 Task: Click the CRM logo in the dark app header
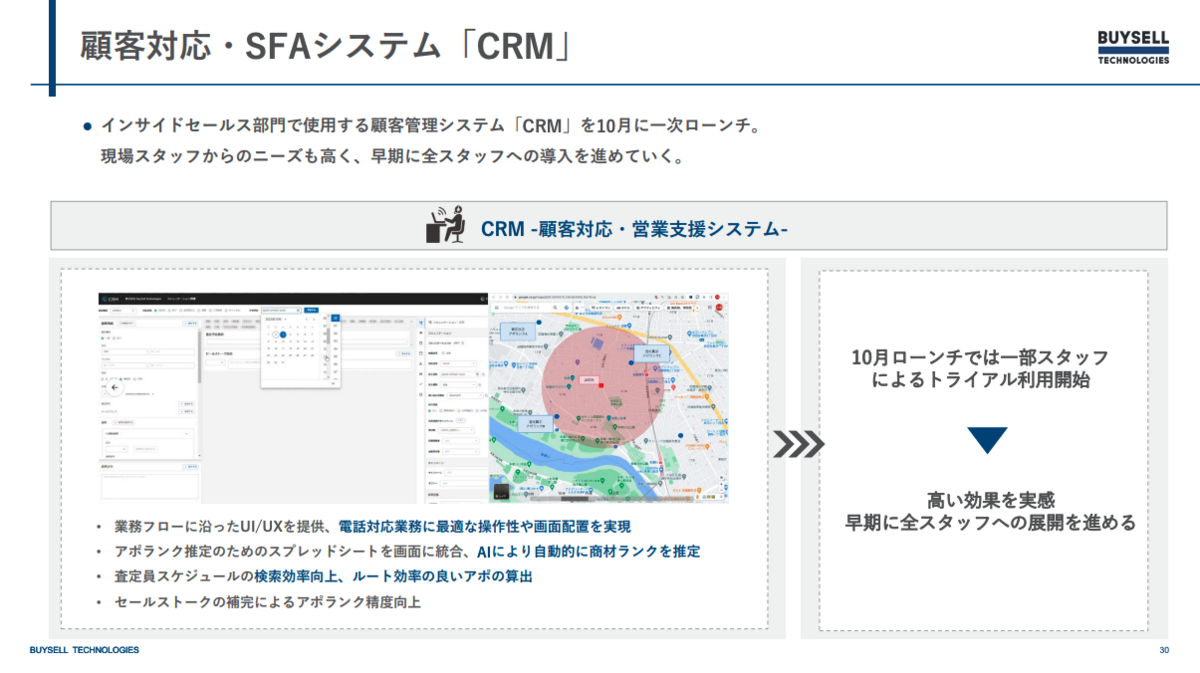click(110, 299)
